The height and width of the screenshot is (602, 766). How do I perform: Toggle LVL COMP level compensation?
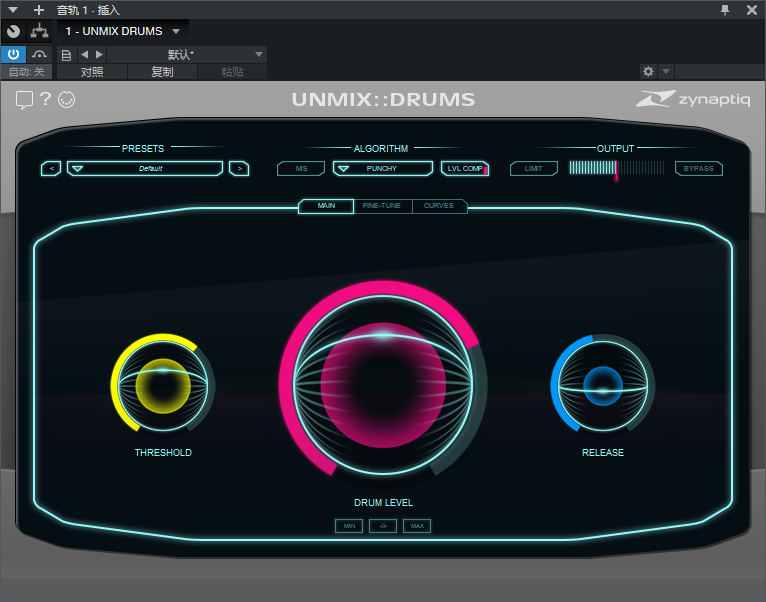point(465,169)
